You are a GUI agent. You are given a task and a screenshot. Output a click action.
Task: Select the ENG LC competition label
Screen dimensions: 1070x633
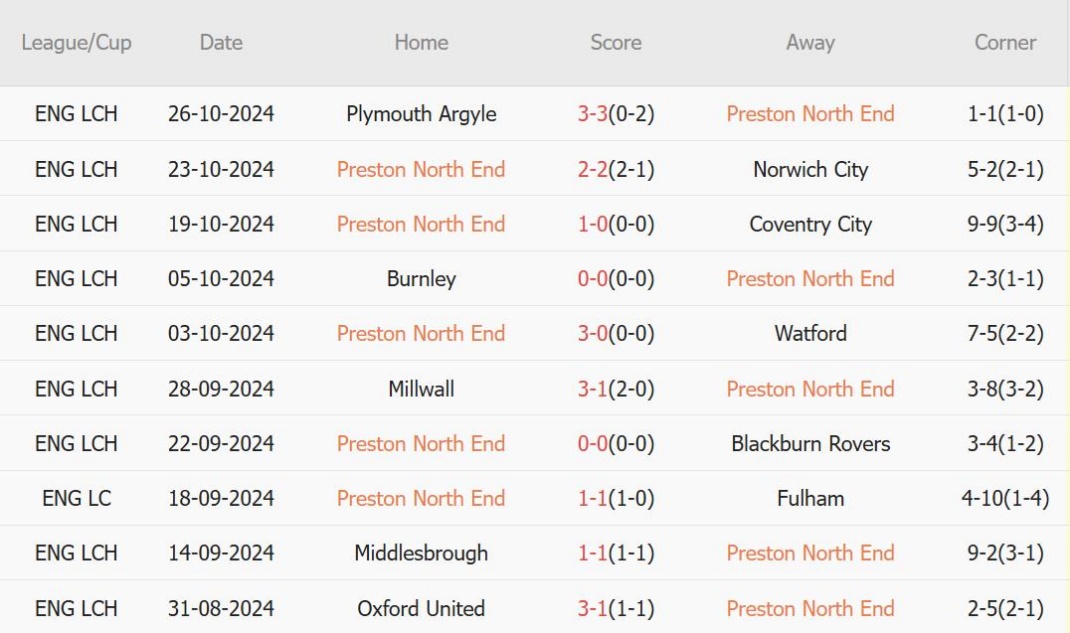[76, 498]
